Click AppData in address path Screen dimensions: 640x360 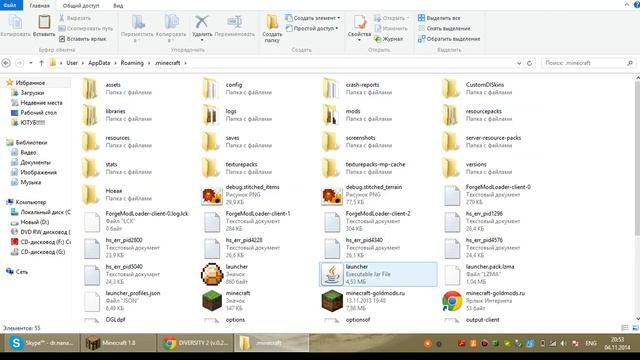point(99,63)
